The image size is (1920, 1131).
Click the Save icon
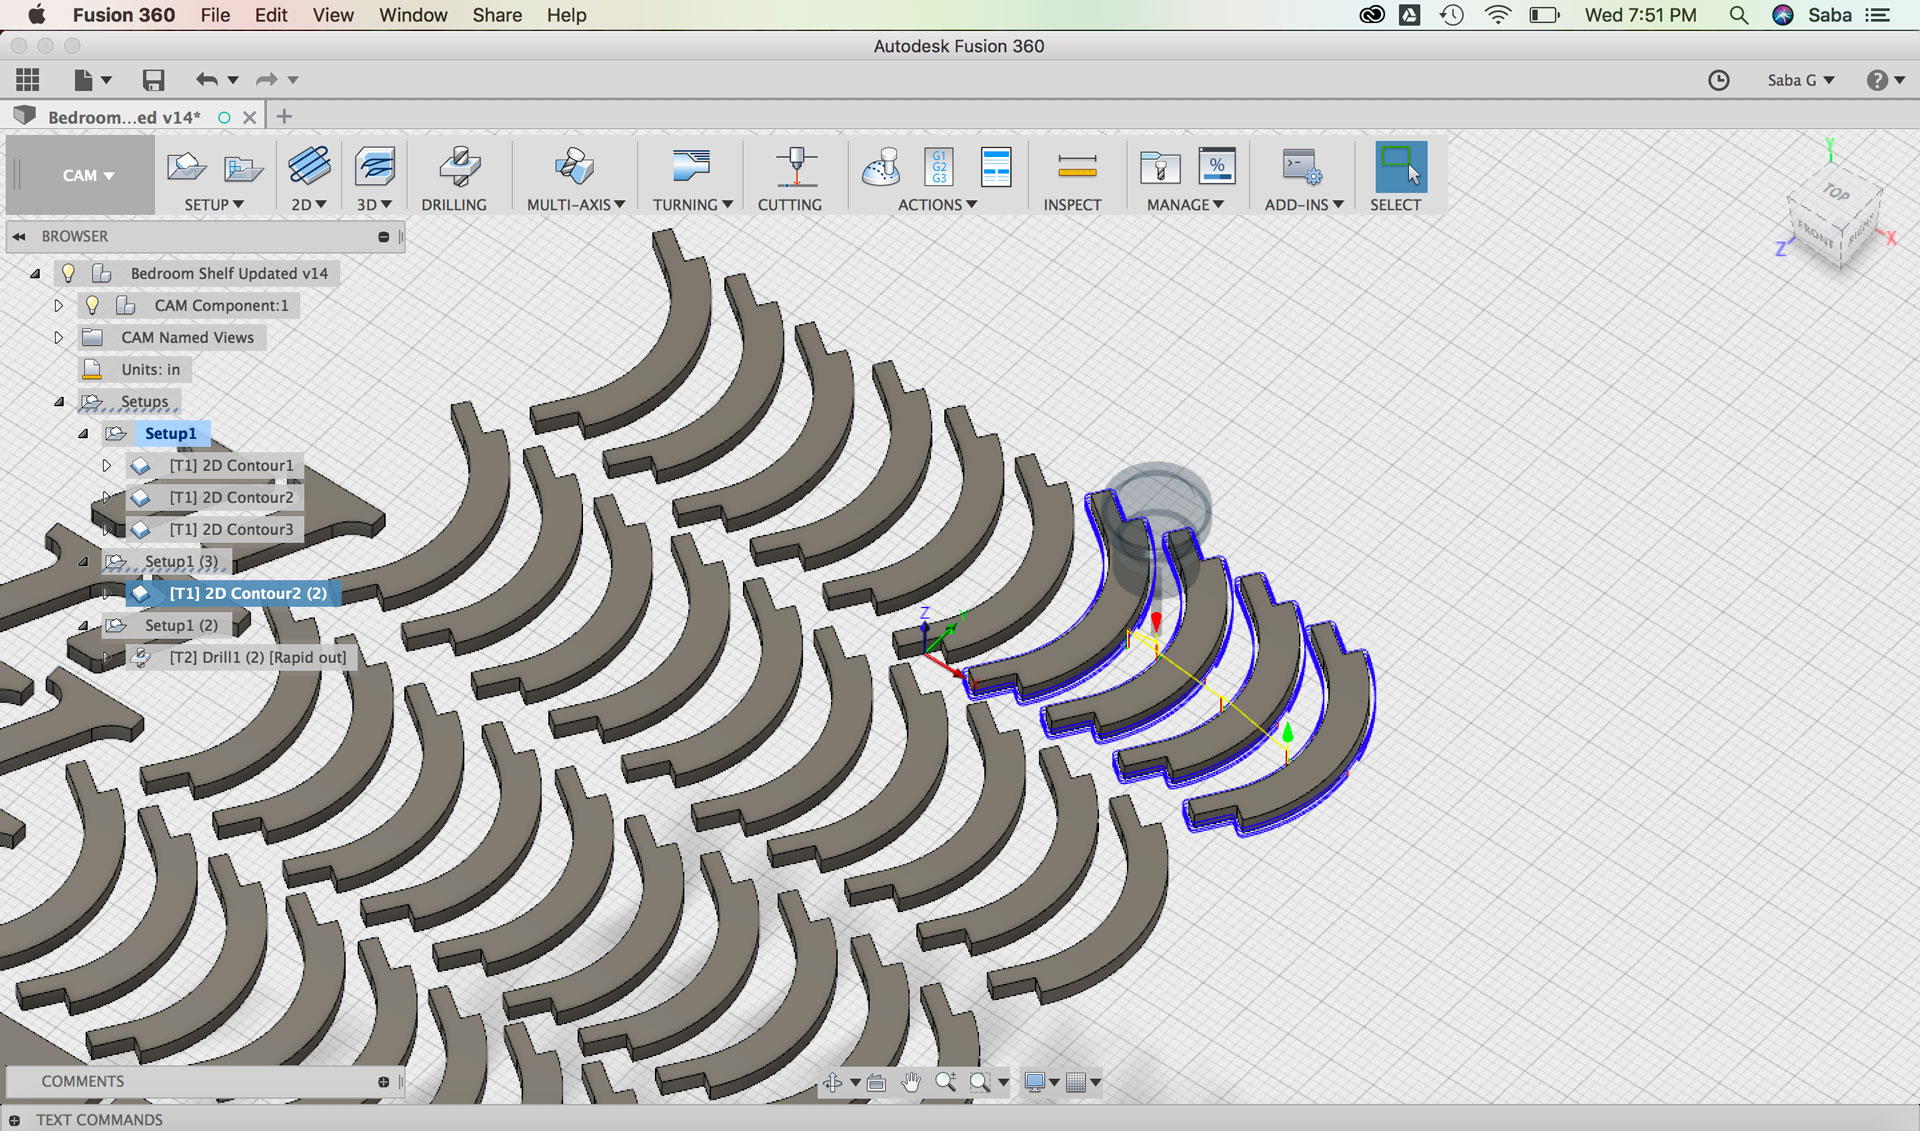pos(153,80)
